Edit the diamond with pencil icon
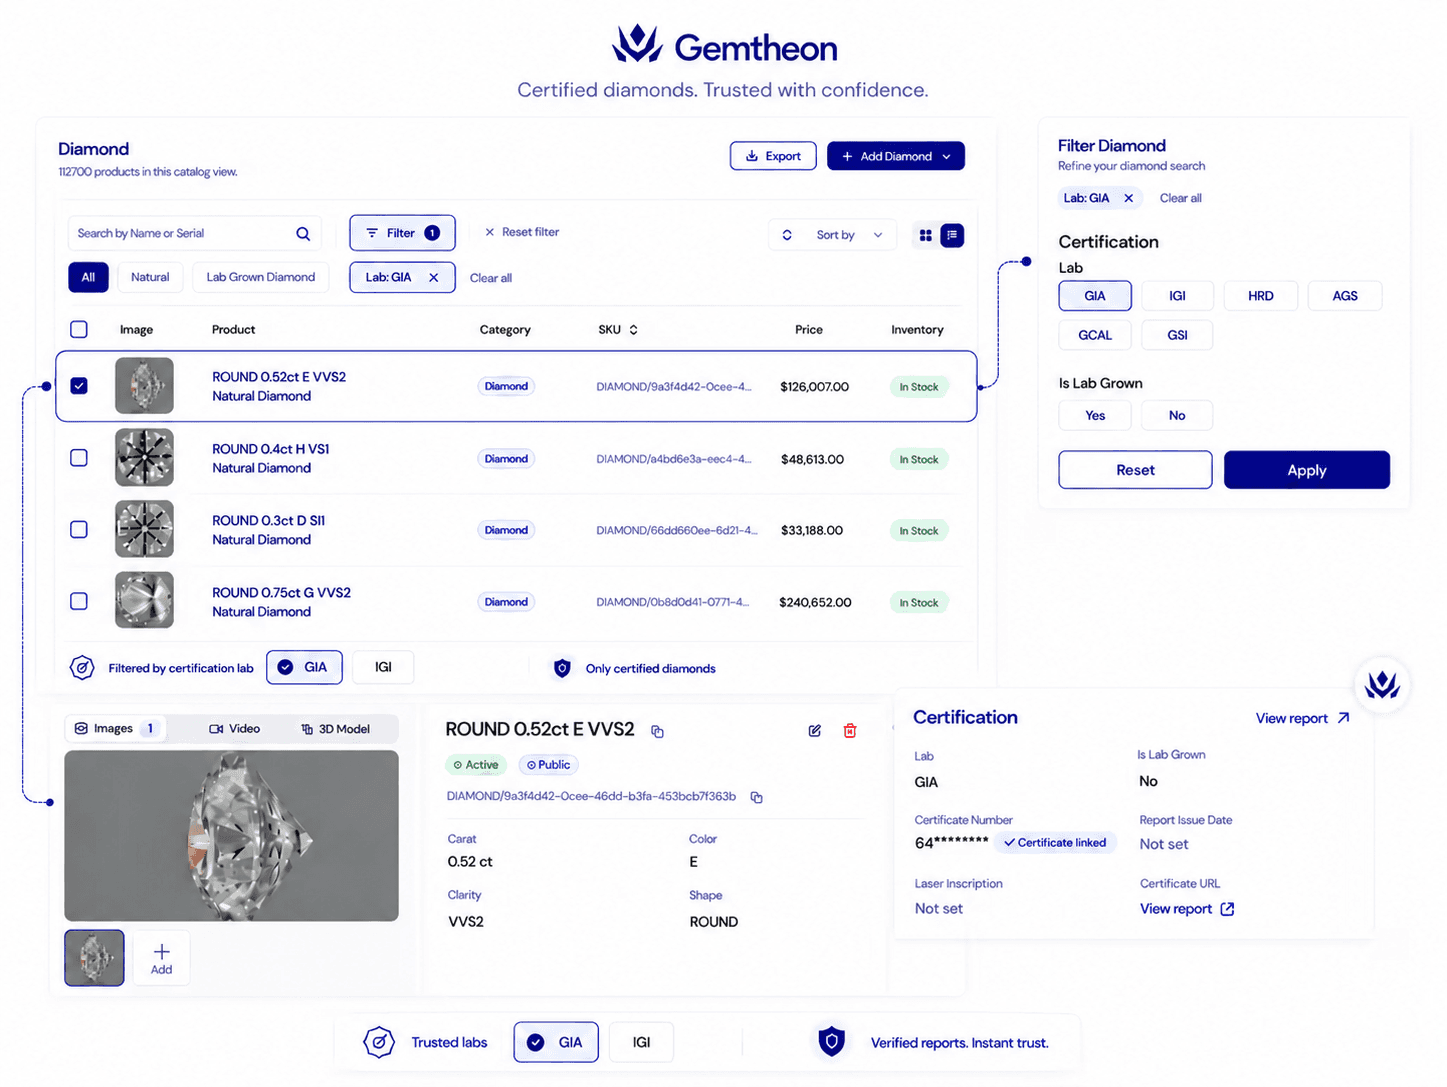 tap(815, 731)
